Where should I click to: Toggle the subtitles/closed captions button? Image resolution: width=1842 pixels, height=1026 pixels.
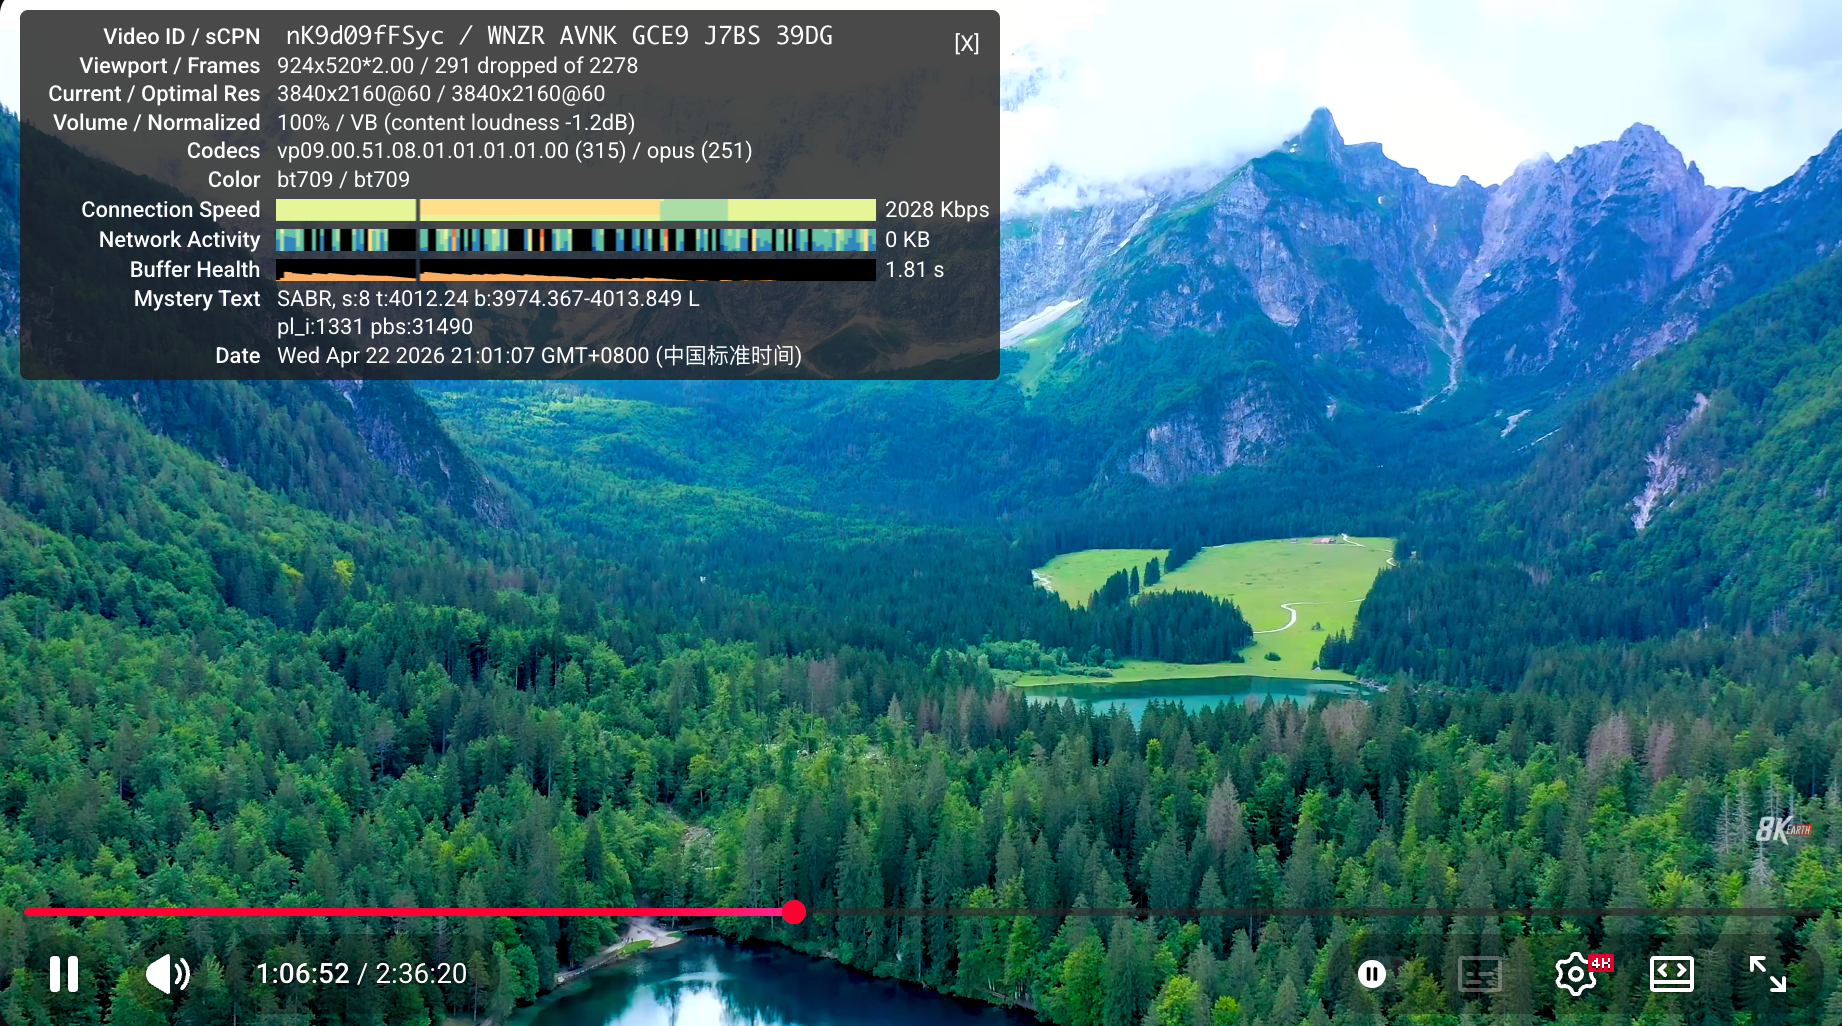click(x=1479, y=973)
